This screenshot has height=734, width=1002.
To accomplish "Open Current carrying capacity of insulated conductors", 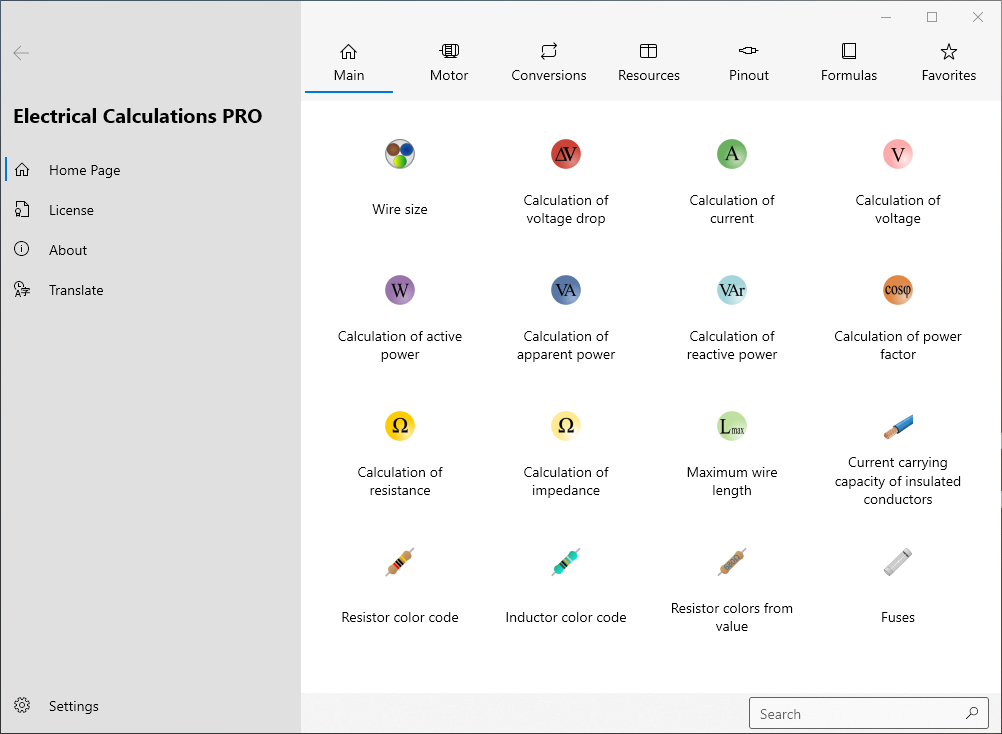I will 898,428.
